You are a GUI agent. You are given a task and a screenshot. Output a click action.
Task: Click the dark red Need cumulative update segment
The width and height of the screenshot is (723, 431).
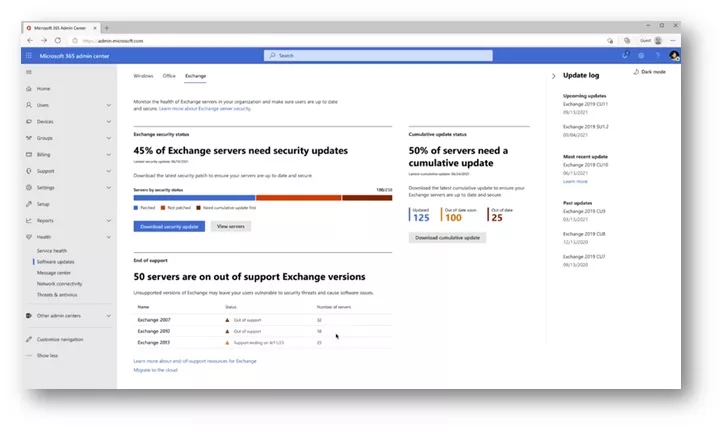pos(367,198)
